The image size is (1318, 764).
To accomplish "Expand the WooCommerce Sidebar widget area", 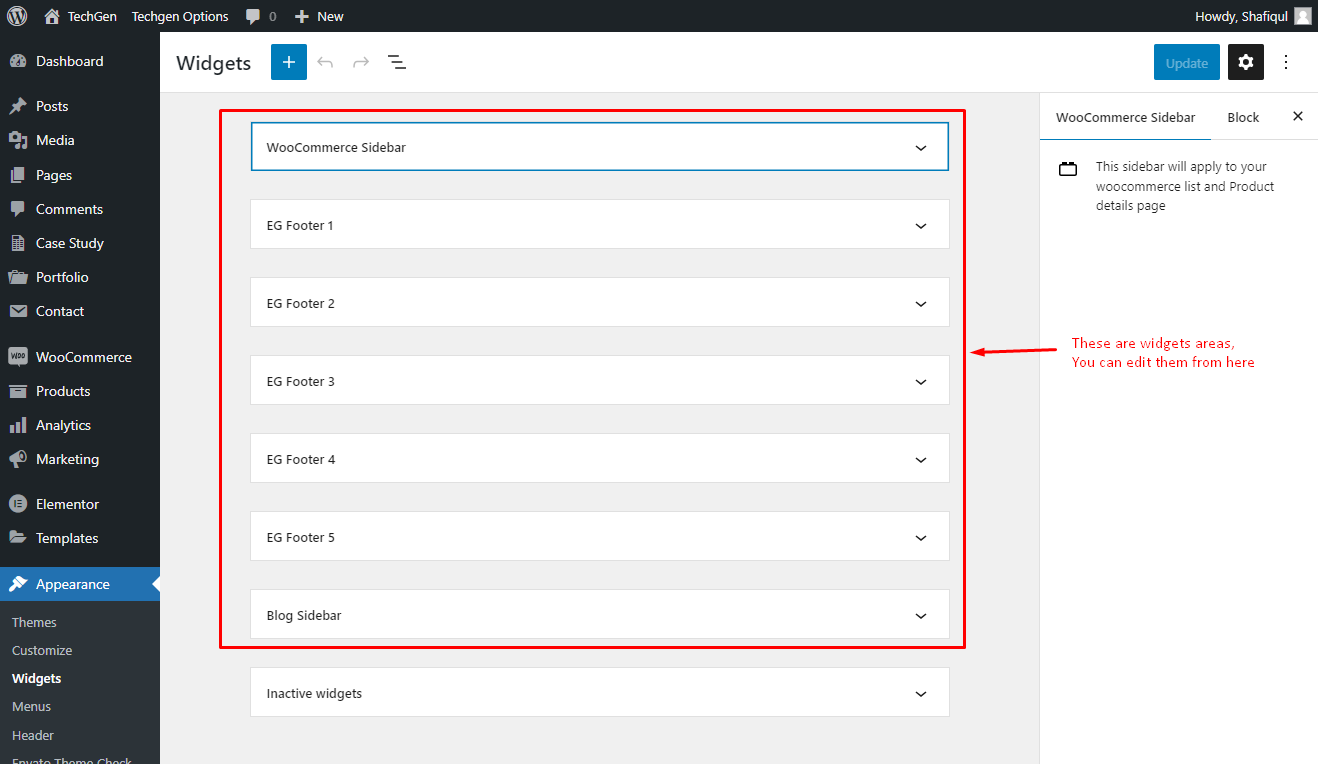I will click(599, 147).
